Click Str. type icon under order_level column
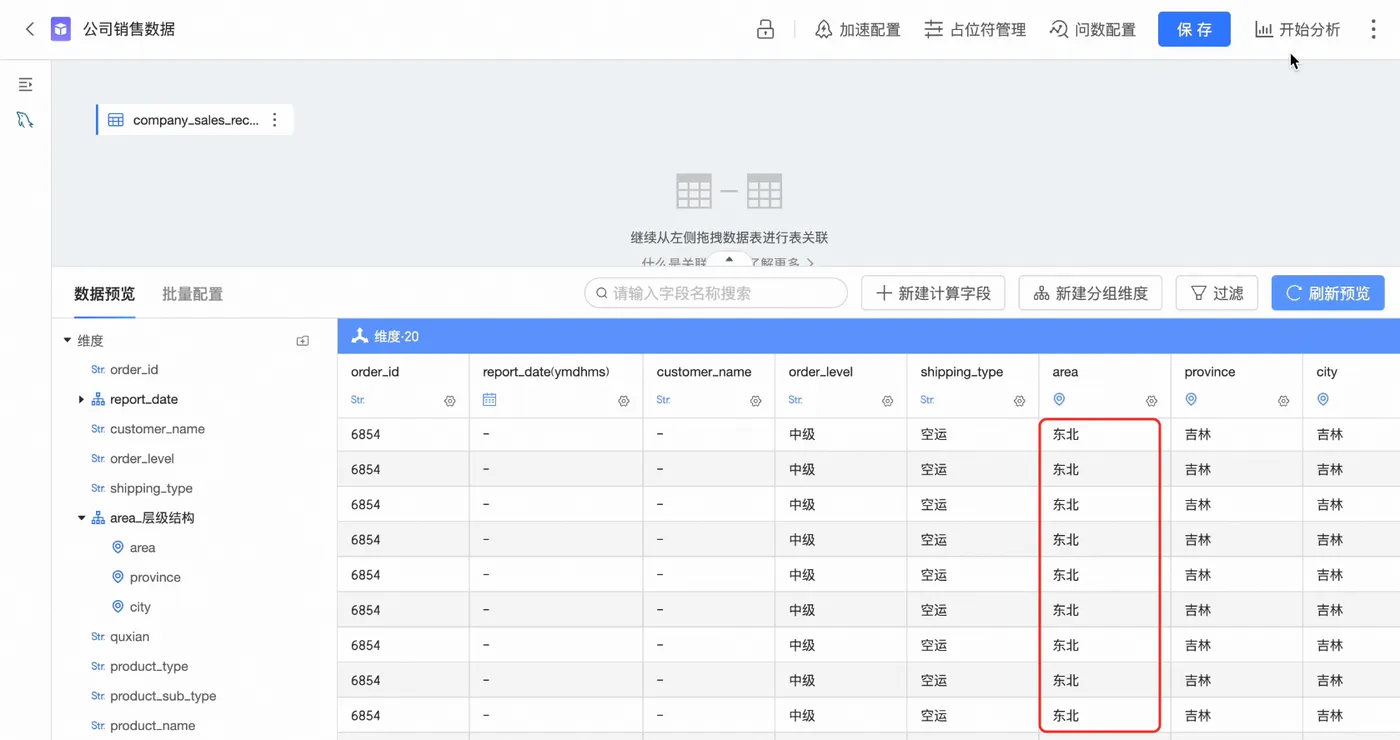The width and height of the screenshot is (1400, 740). click(796, 400)
